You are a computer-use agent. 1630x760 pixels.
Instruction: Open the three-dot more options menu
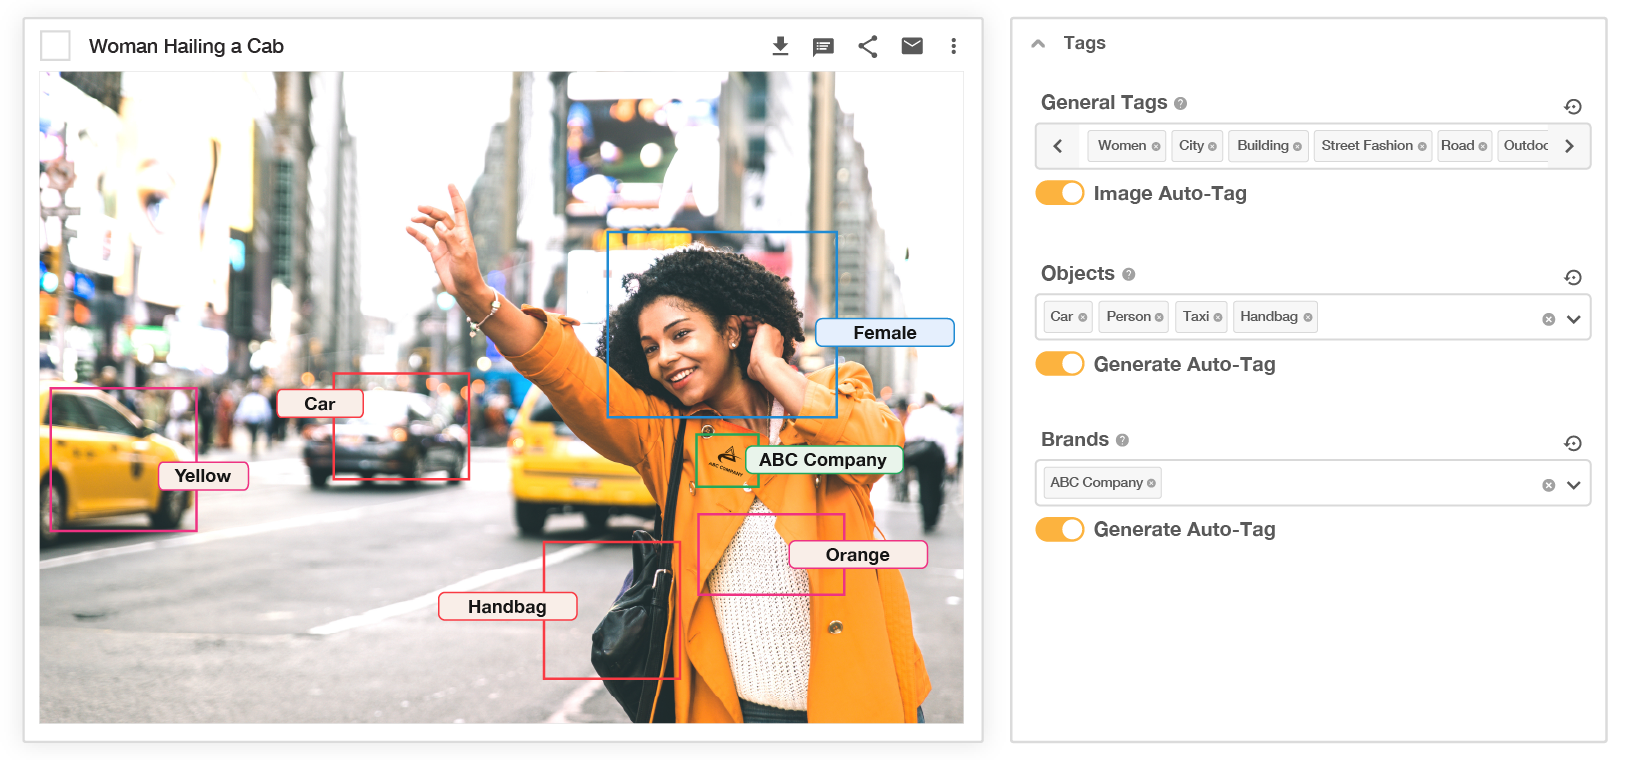coord(953,46)
